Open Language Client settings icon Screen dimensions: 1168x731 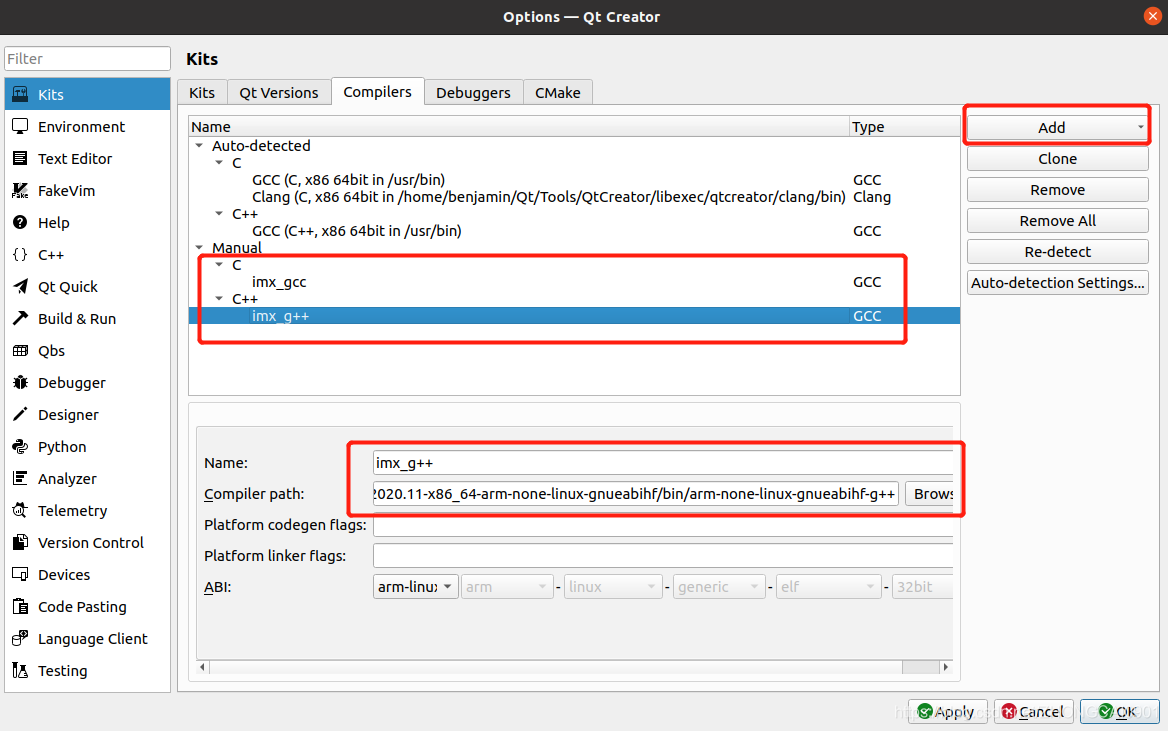(20, 639)
